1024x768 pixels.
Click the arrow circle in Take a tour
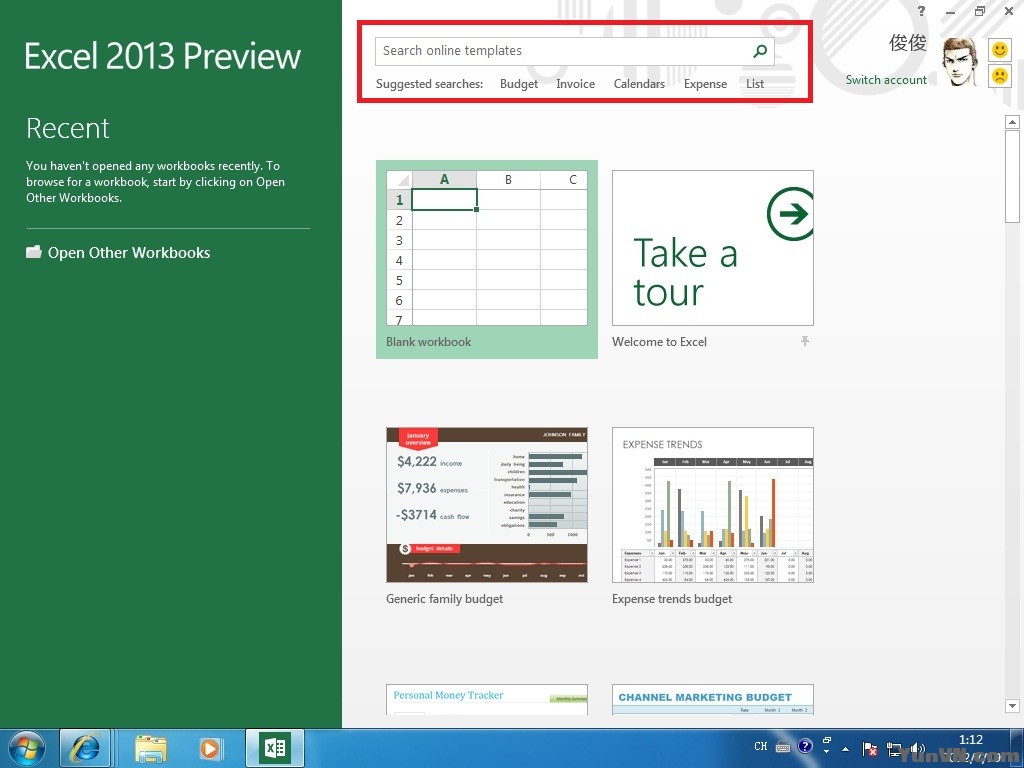coord(790,214)
